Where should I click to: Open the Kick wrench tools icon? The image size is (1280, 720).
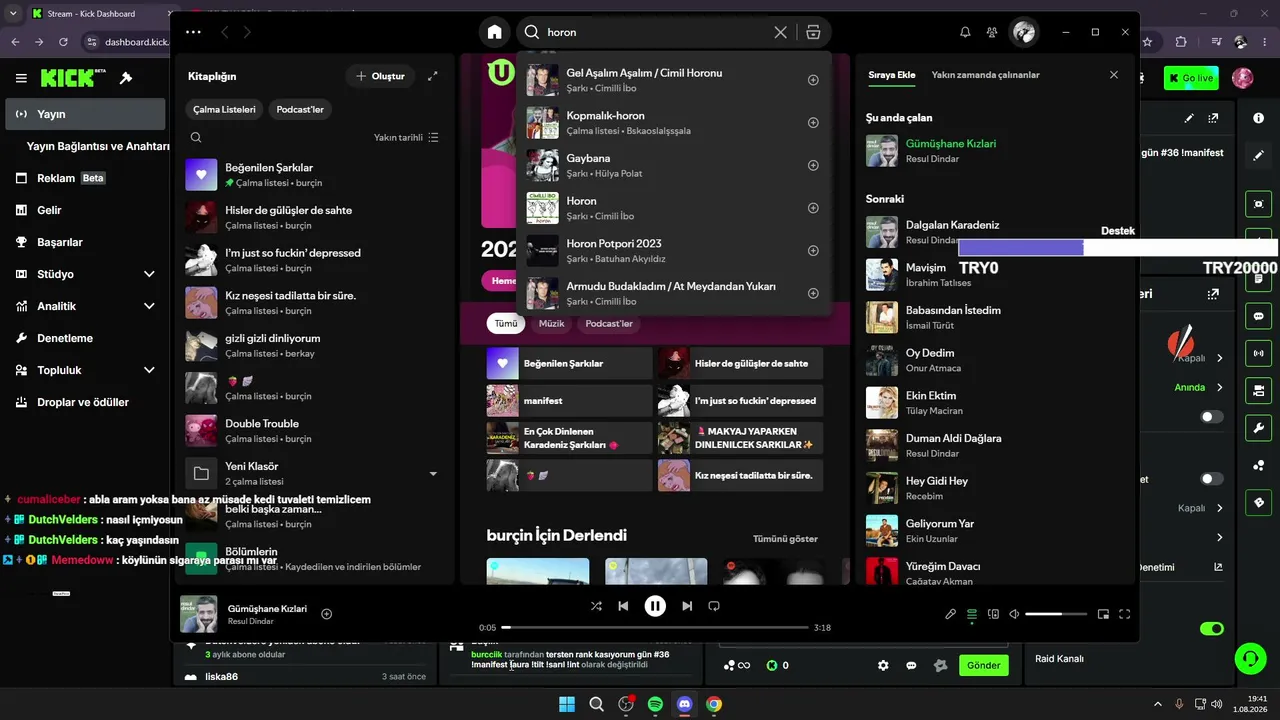[x=1258, y=428]
